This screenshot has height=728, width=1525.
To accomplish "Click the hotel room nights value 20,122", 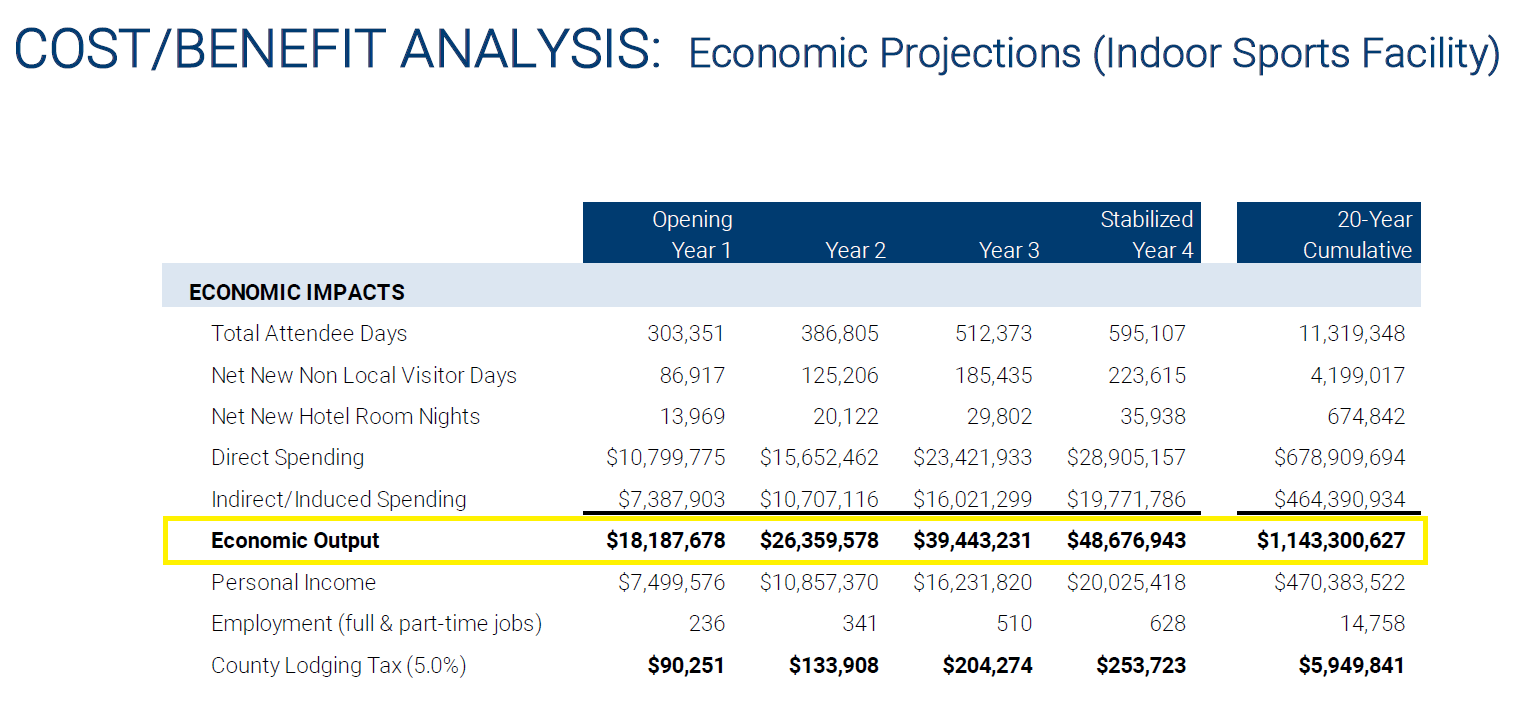I will tap(846, 416).
